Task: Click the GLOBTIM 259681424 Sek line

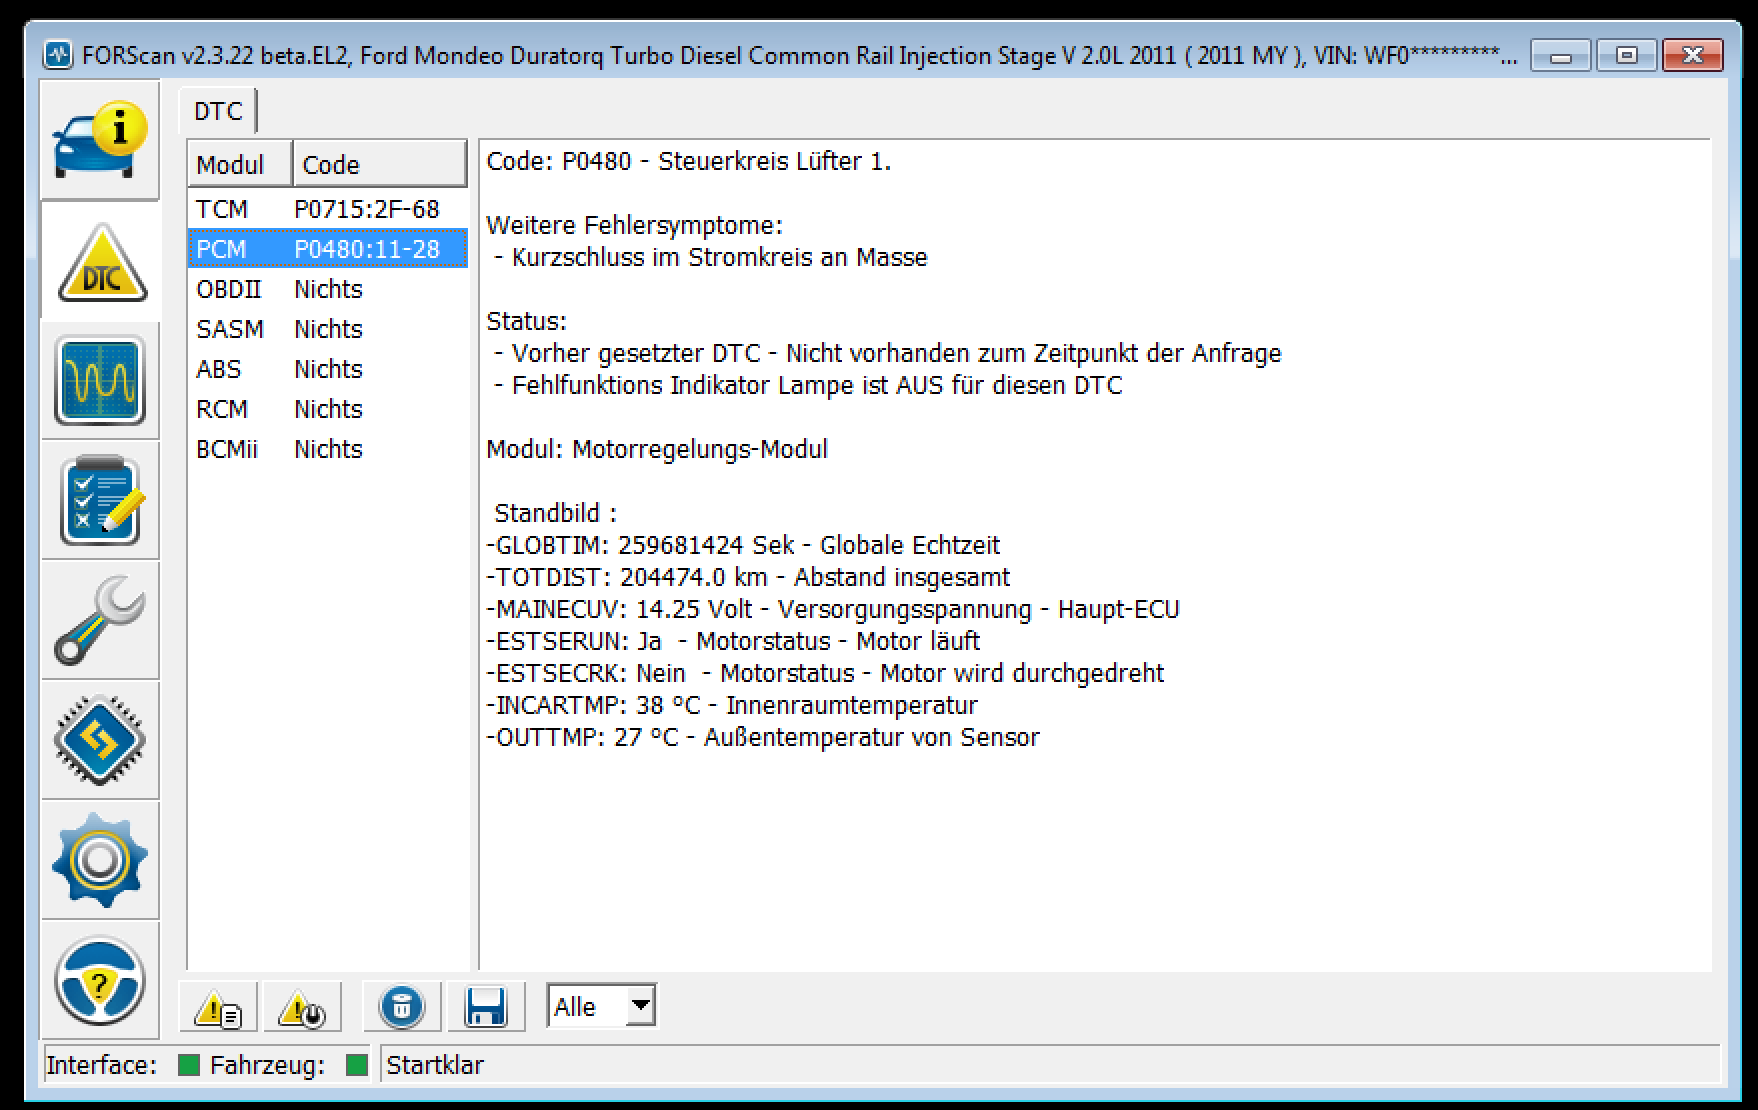Action: click(x=743, y=545)
